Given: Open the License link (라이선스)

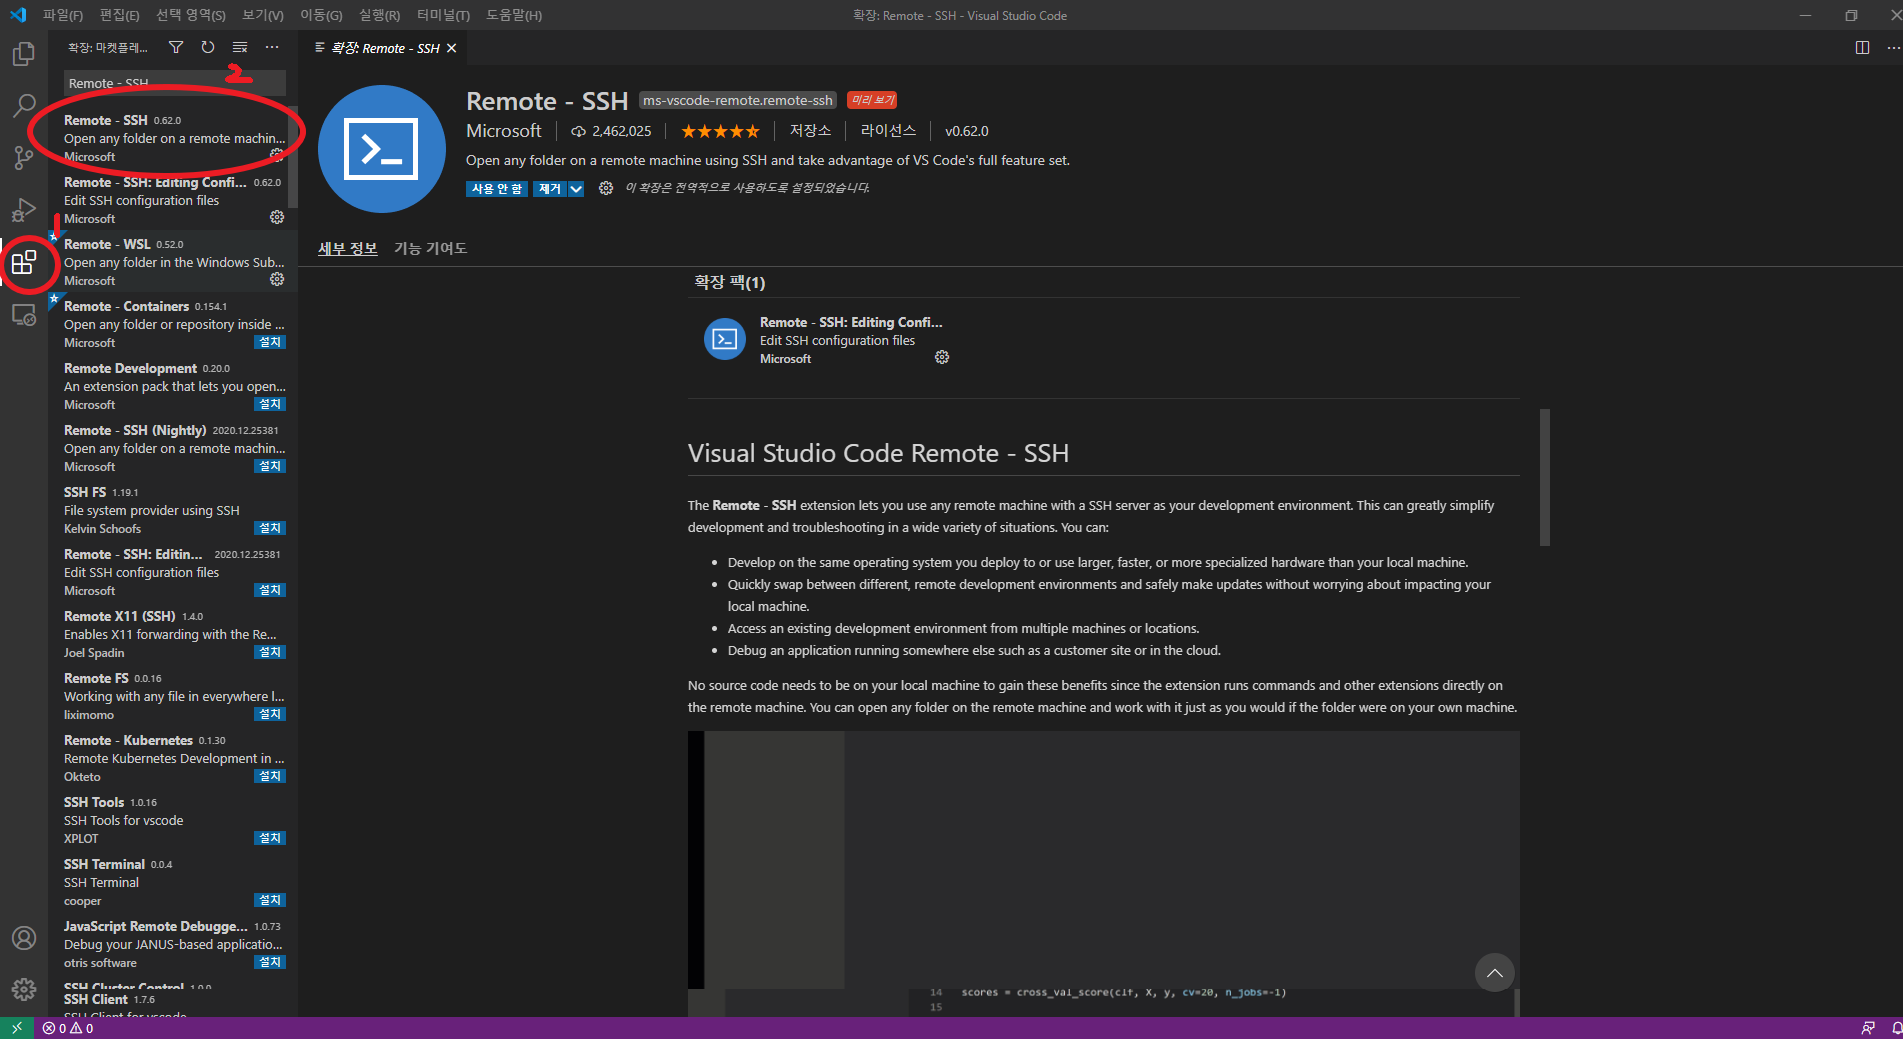Looking at the screenshot, I should pyautogui.click(x=888, y=131).
